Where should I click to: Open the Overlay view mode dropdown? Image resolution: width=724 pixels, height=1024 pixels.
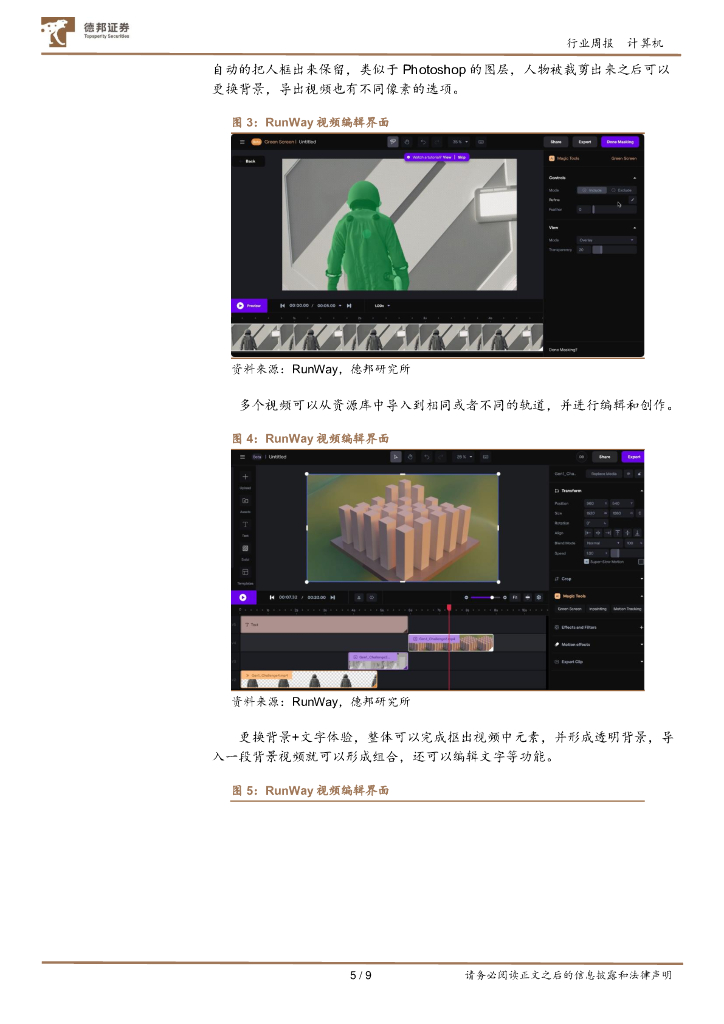pos(606,240)
